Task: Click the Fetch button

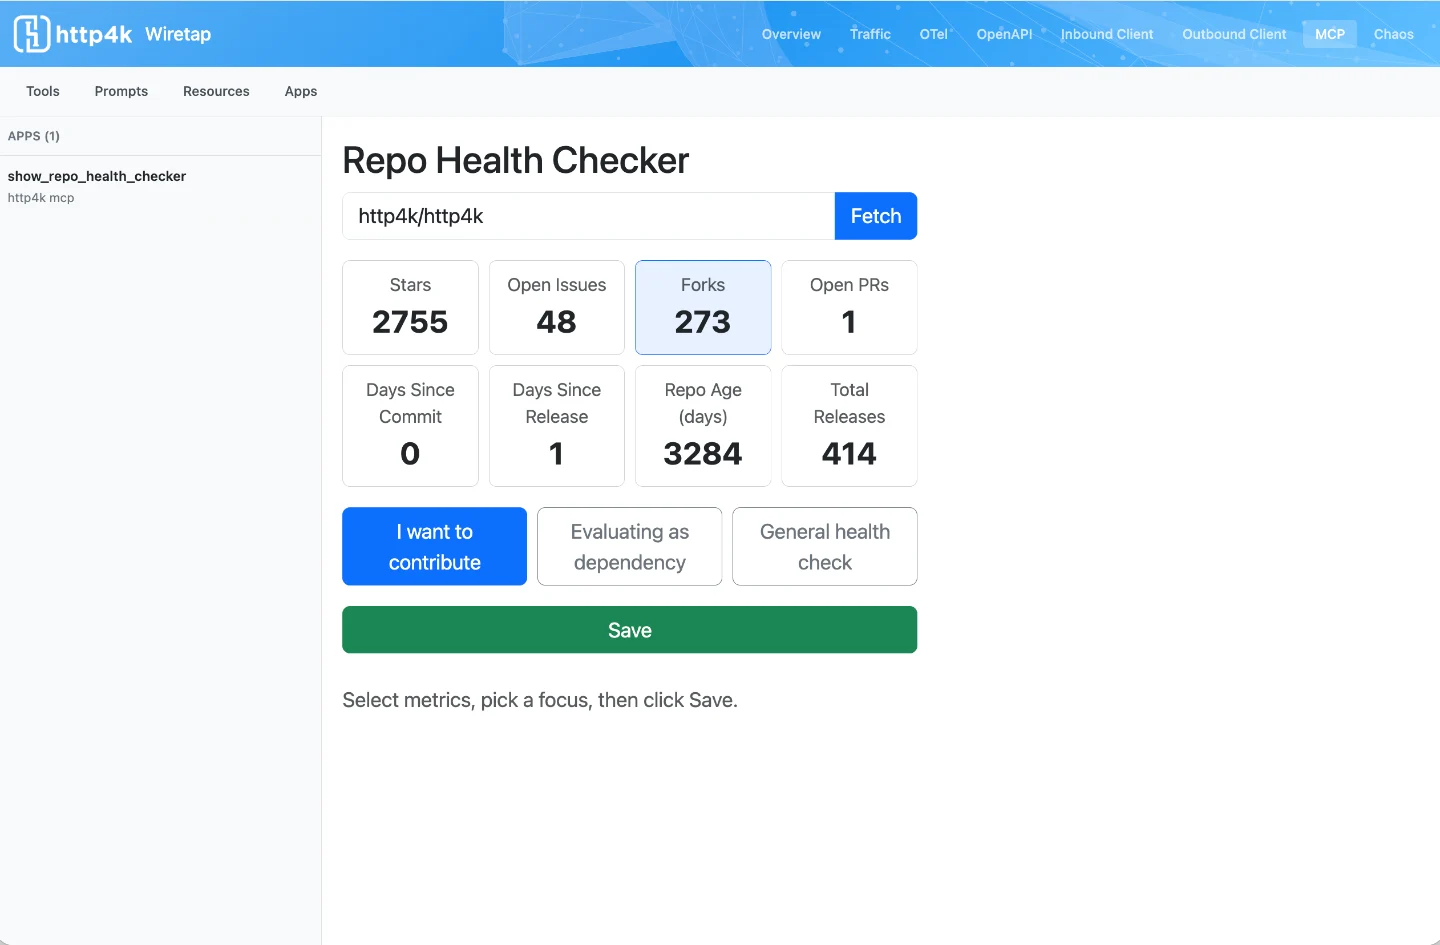Action: click(876, 216)
